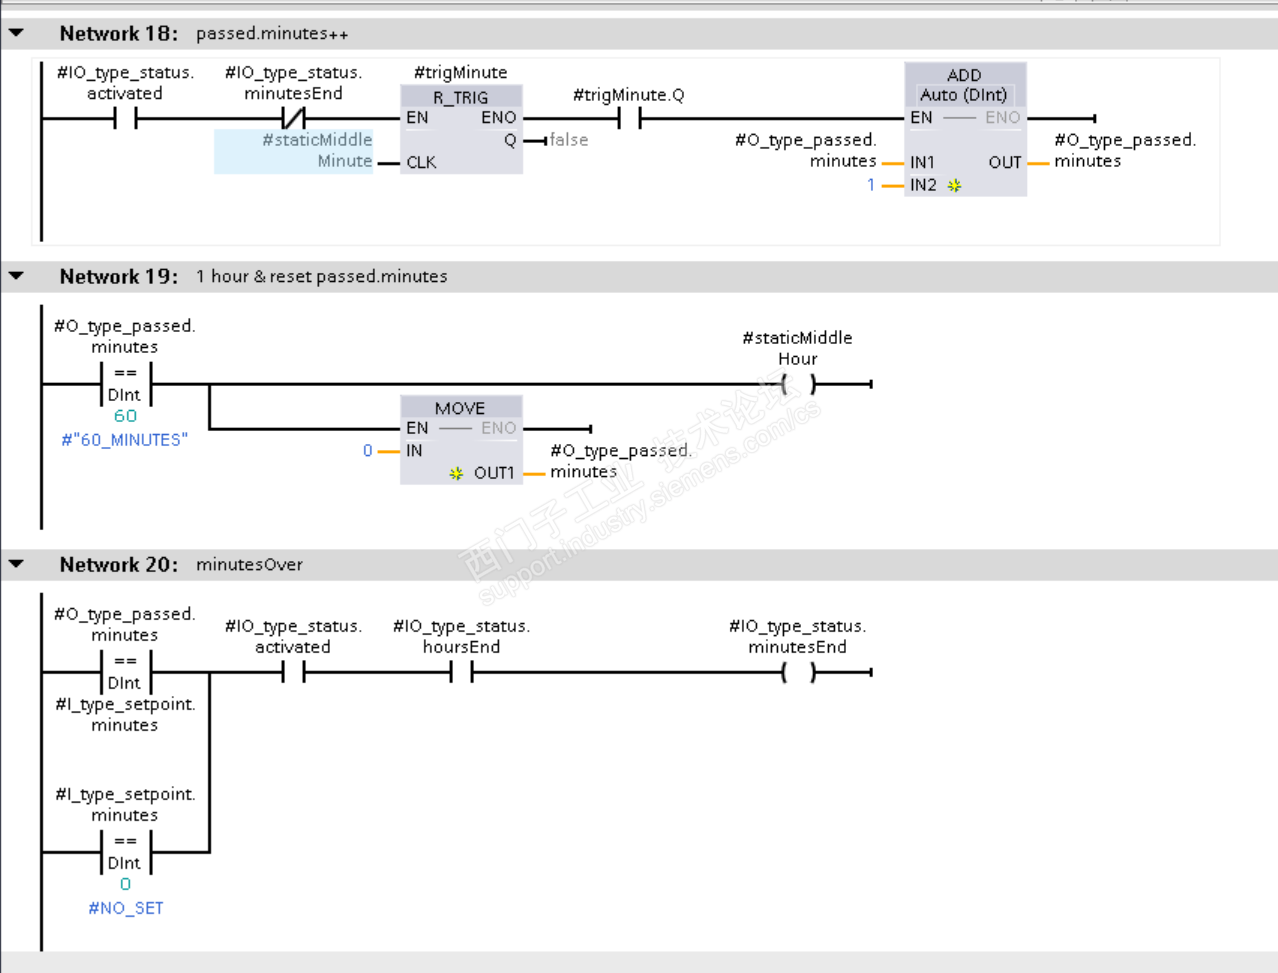Click the #"60_MINUTES" constant name
1278x973 pixels.
point(125,440)
